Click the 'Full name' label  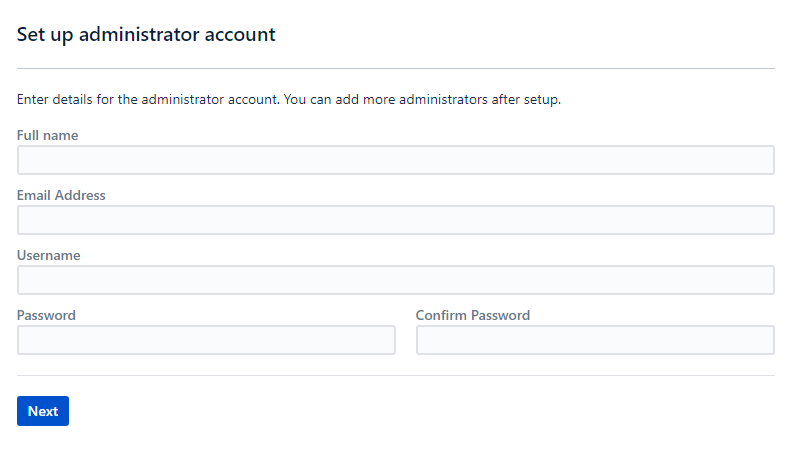point(47,135)
